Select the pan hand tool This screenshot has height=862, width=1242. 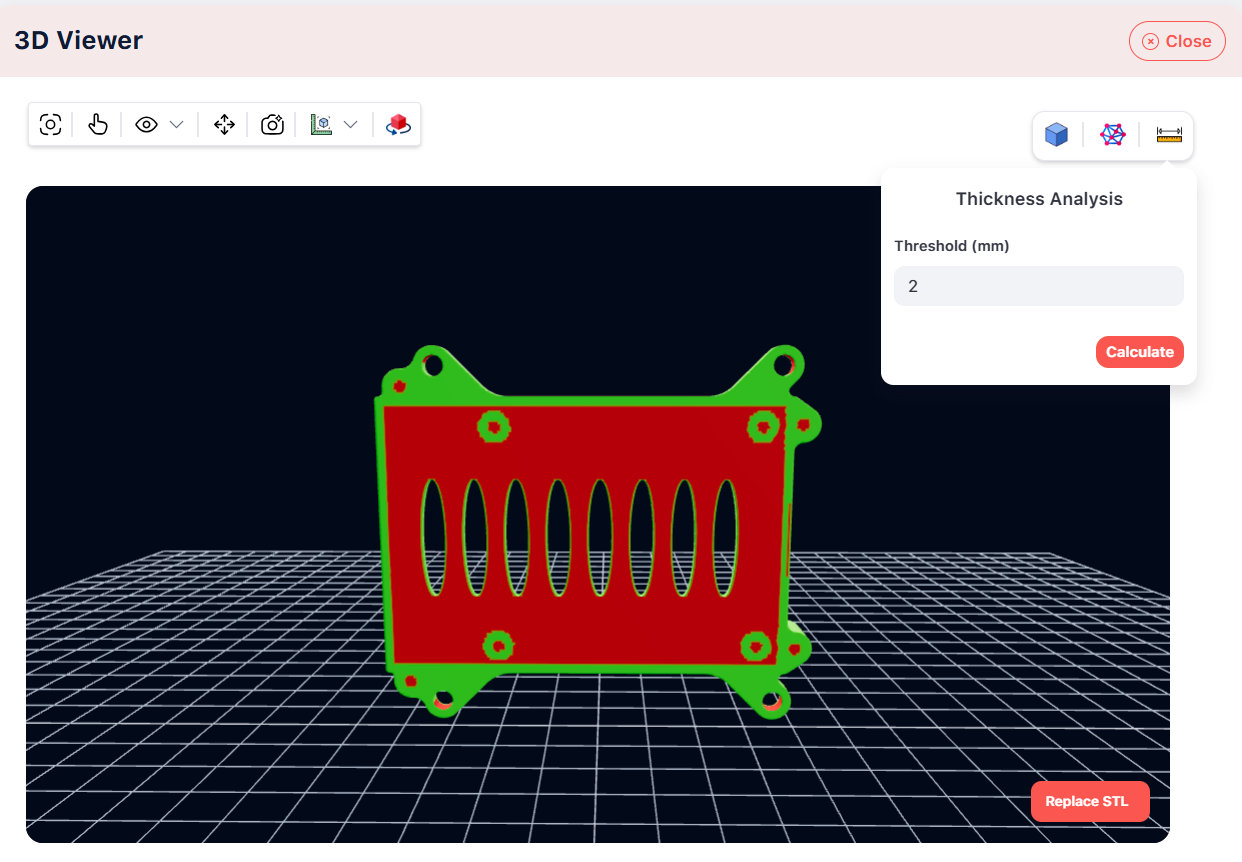click(x=97, y=124)
